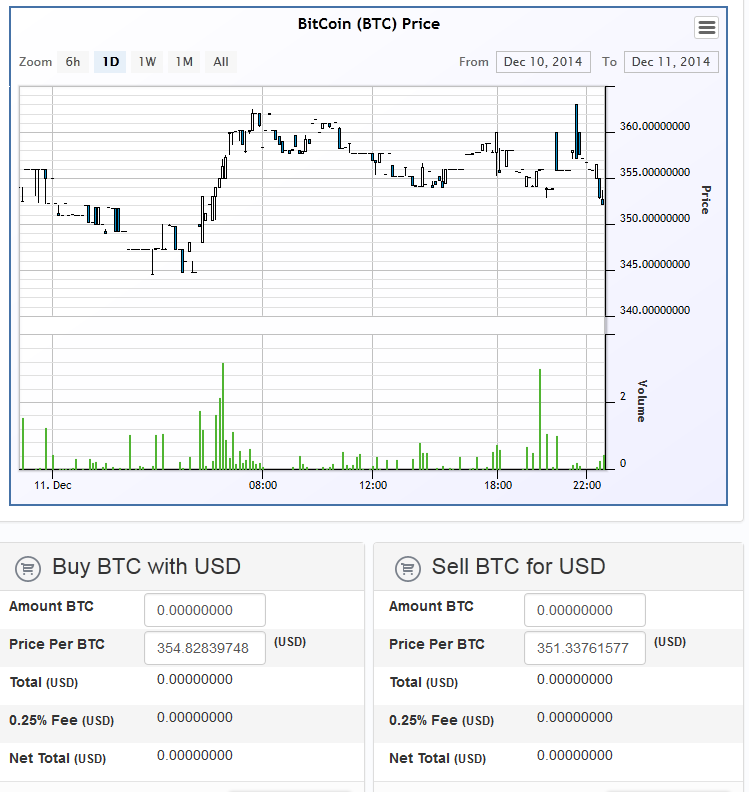Edit the To date field Dec 11, 2014
The image size is (749, 794).
671,62
